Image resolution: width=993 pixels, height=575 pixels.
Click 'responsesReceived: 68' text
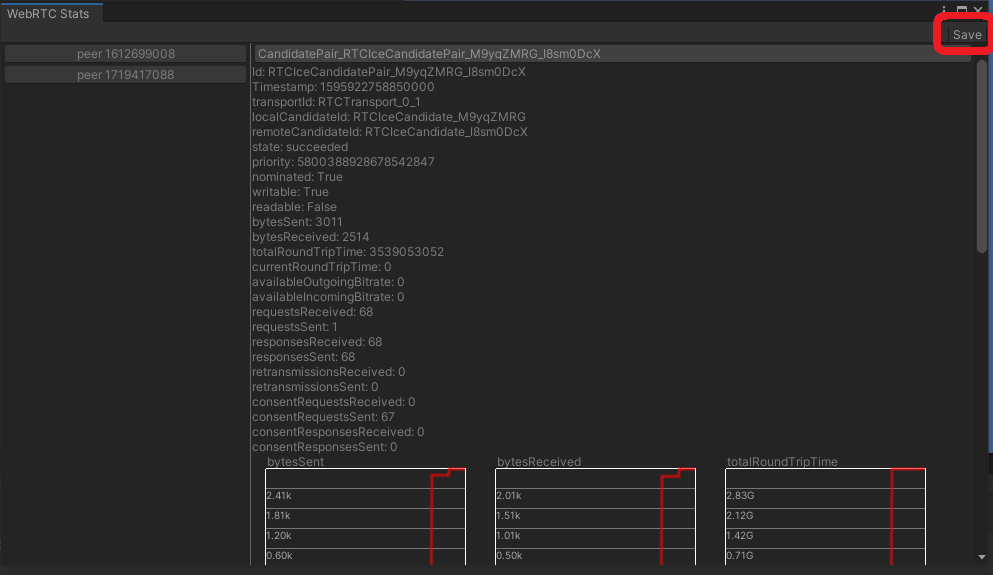click(x=317, y=342)
